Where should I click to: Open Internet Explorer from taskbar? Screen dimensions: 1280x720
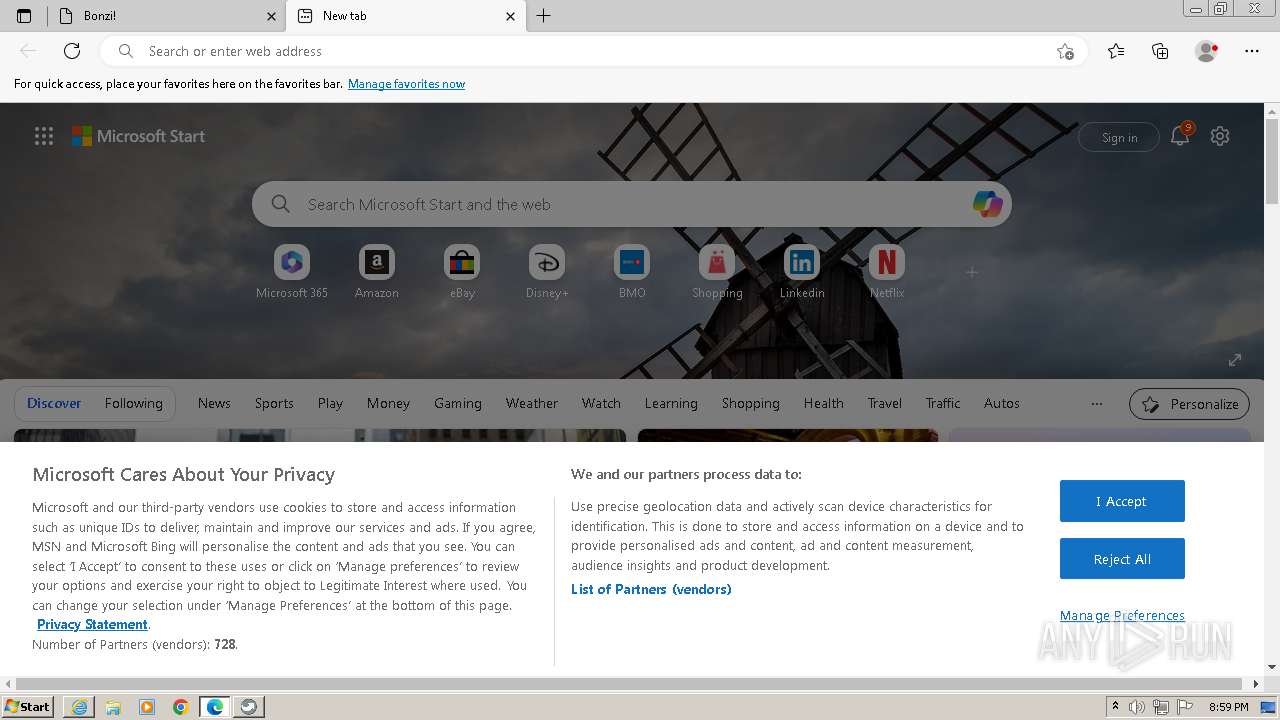click(x=79, y=707)
